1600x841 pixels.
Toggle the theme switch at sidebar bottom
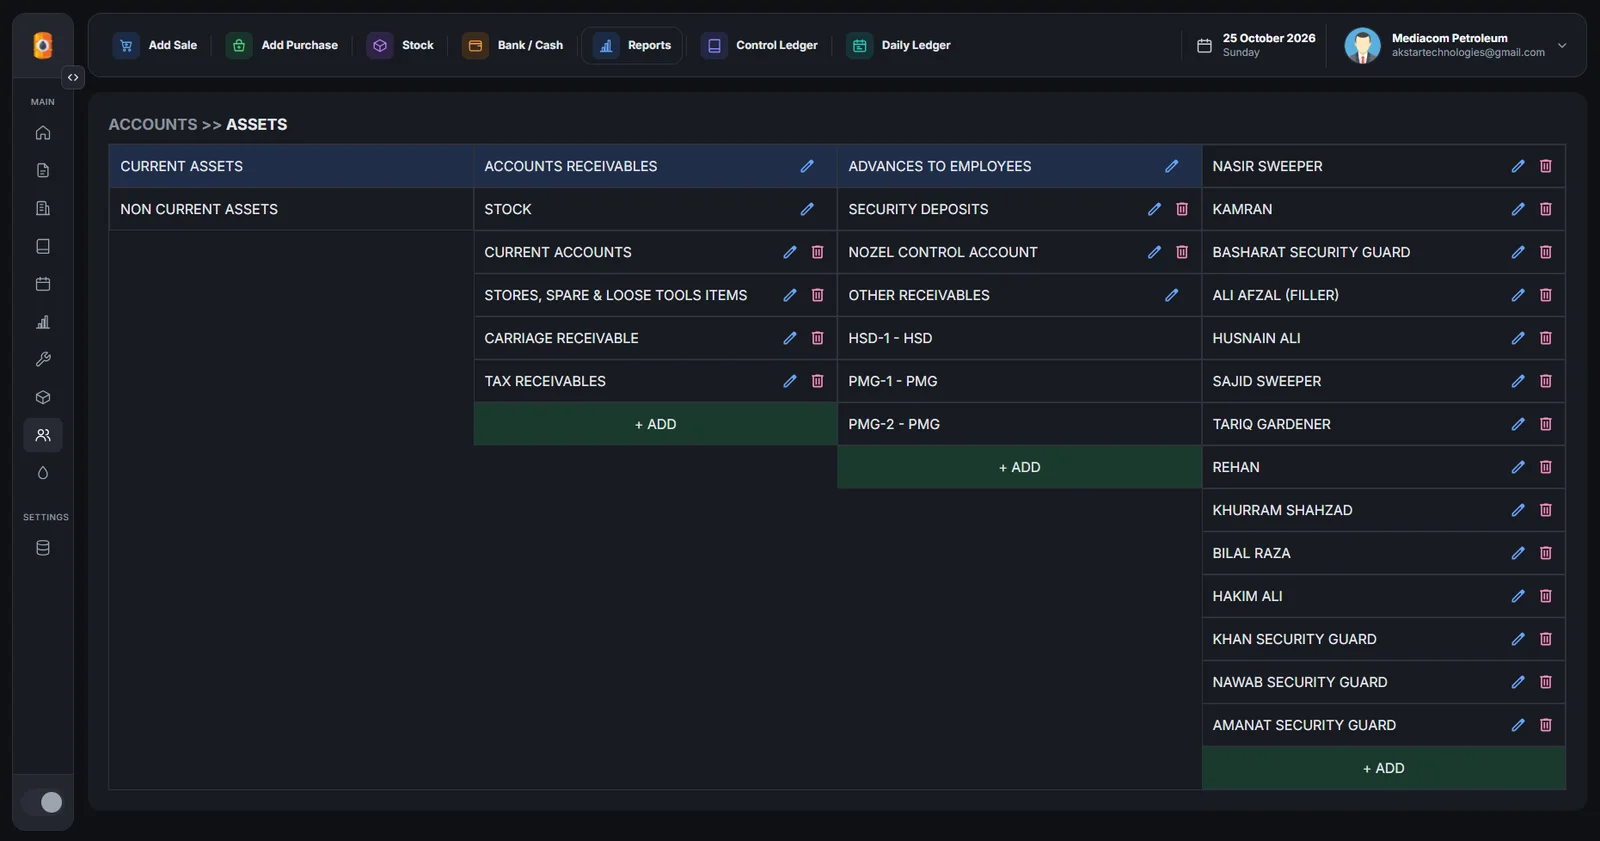click(x=43, y=802)
